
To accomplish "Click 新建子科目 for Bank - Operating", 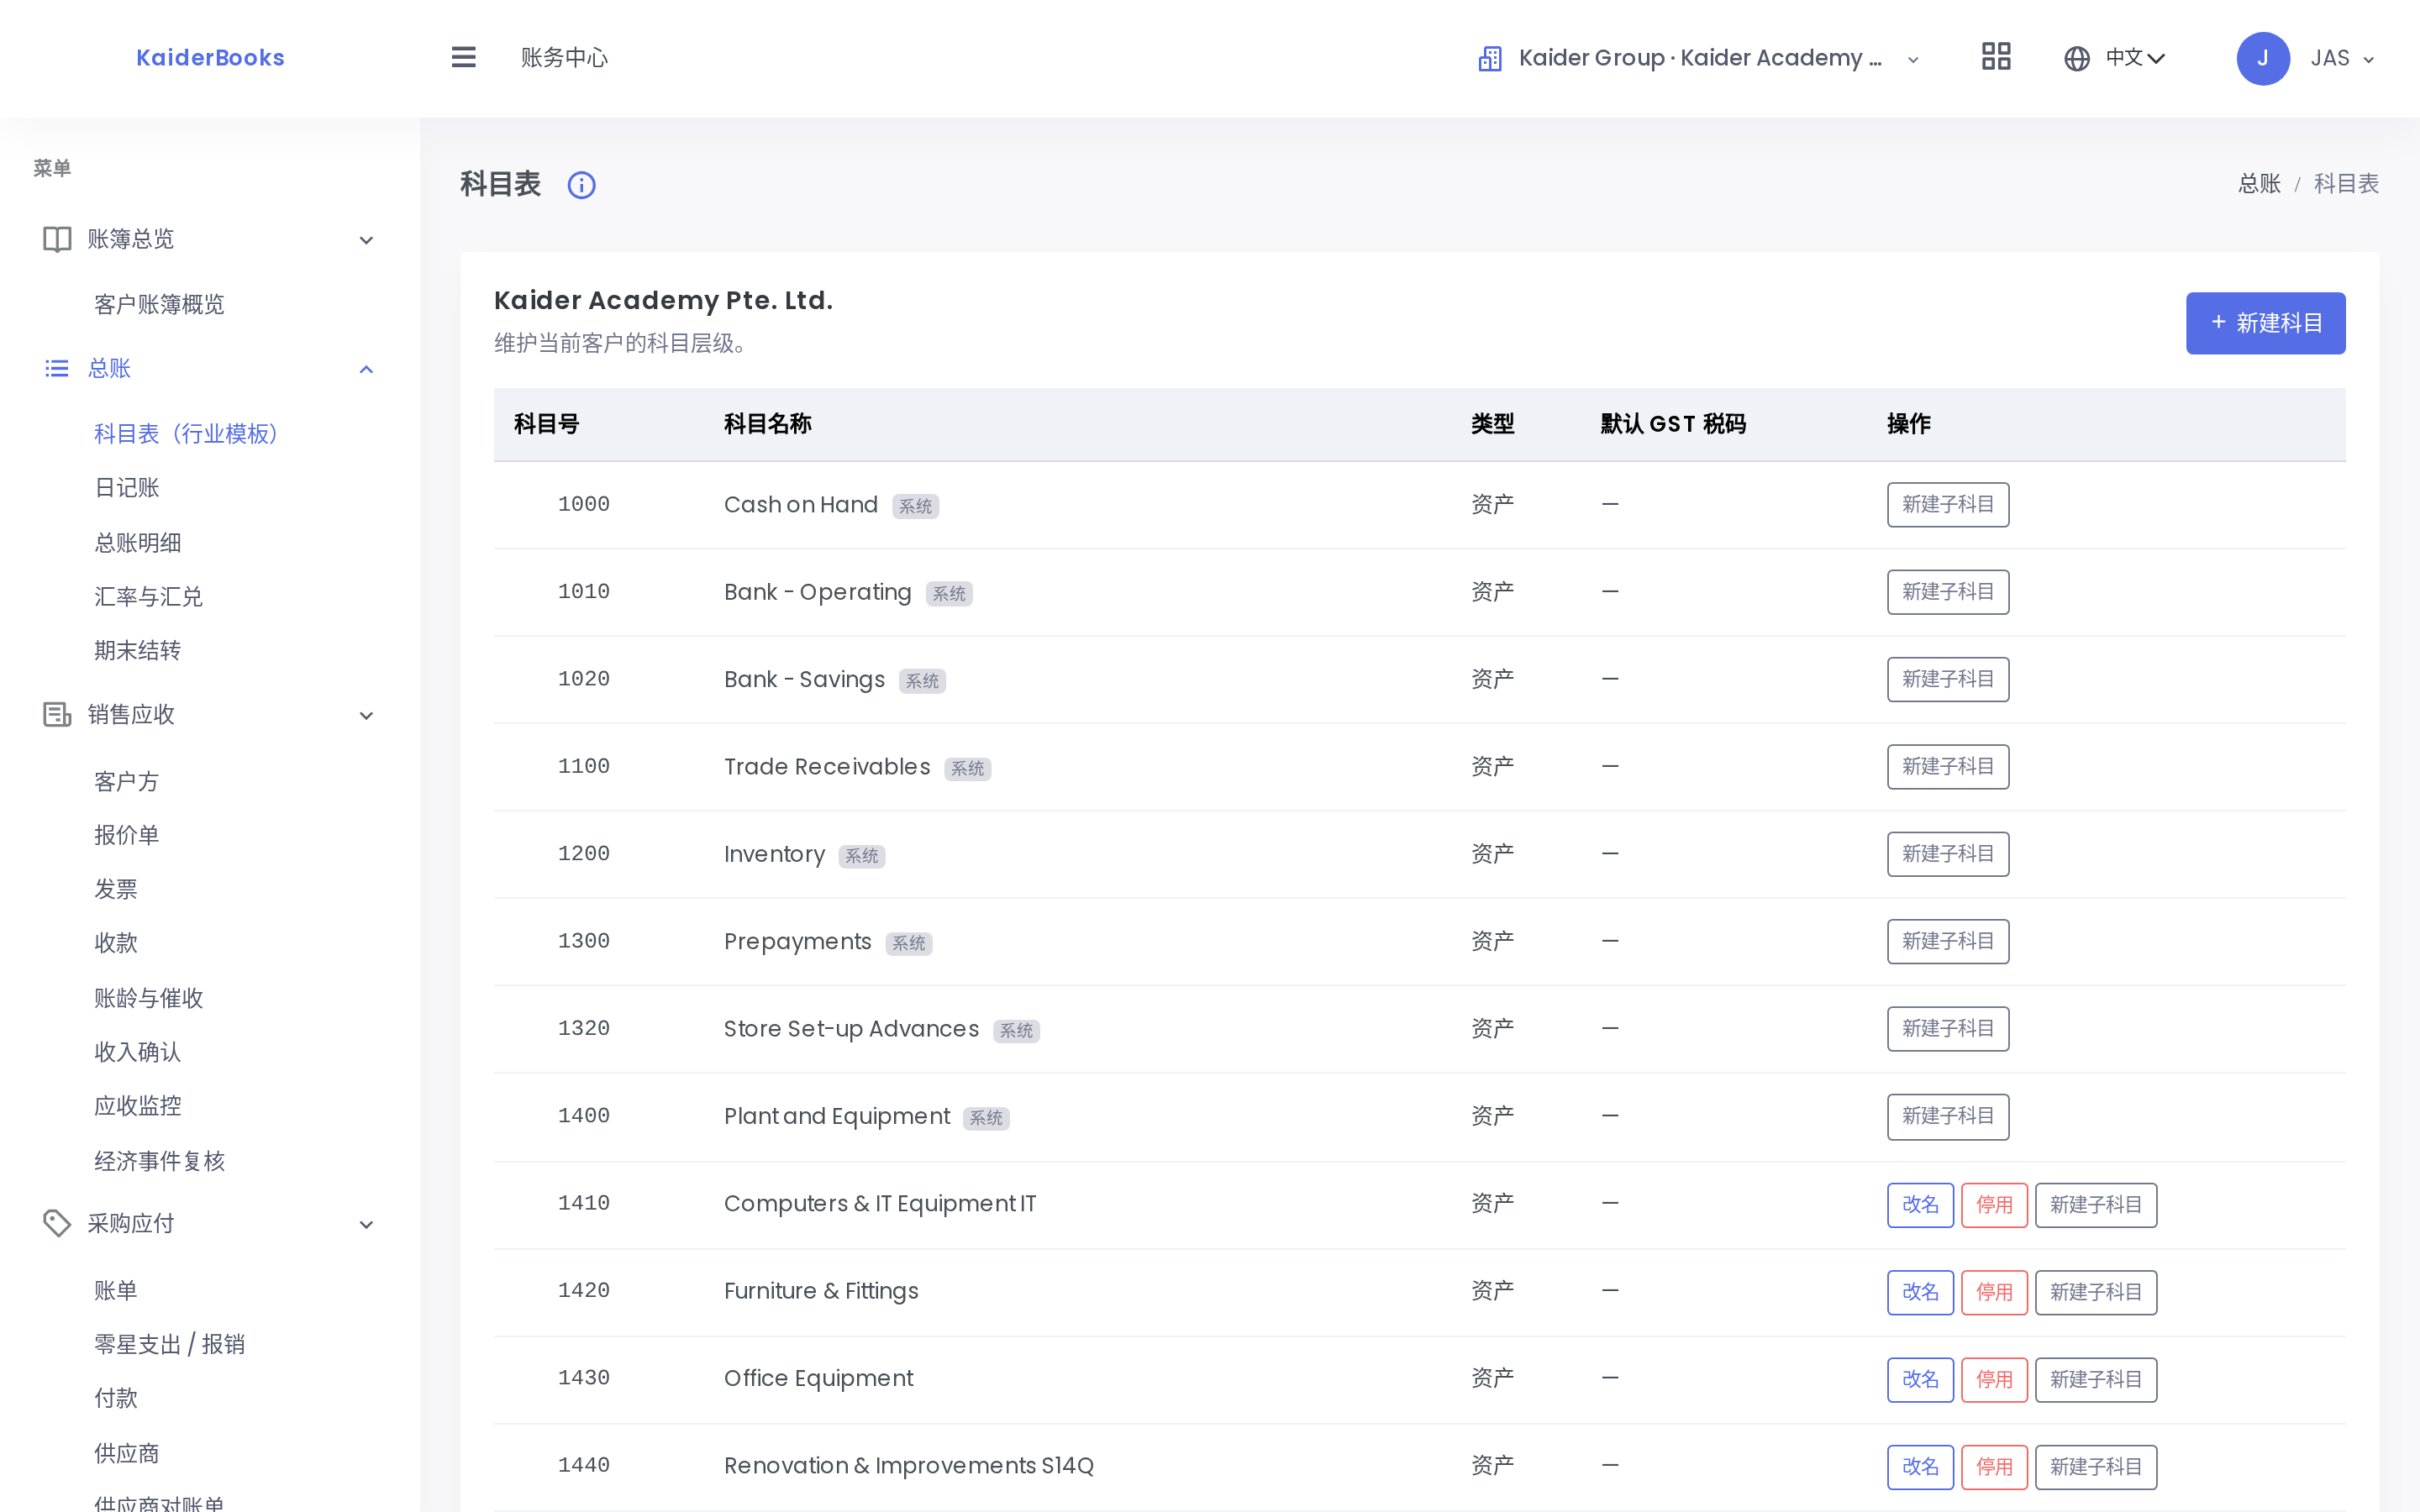I will 1948,592.
